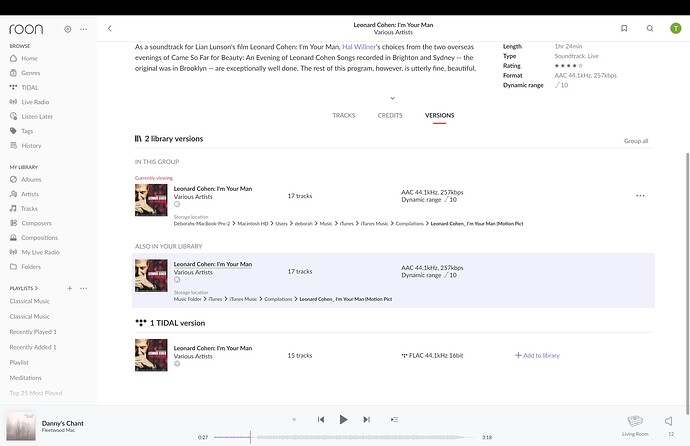Skip to previous track
Viewport: 690px width, 446px height.
pos(321,420)
